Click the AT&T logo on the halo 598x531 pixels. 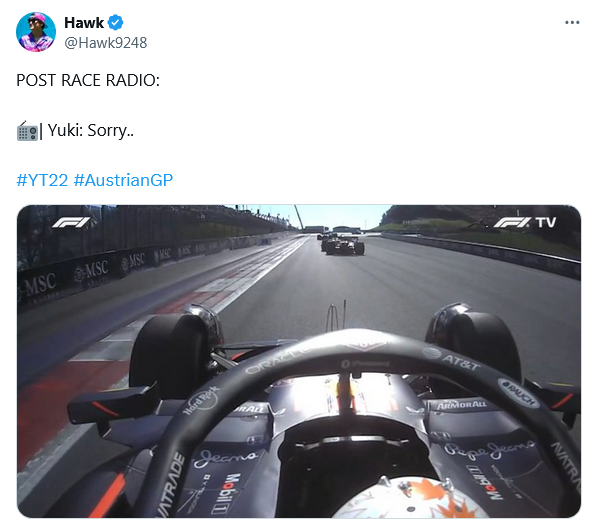[452, 359]
